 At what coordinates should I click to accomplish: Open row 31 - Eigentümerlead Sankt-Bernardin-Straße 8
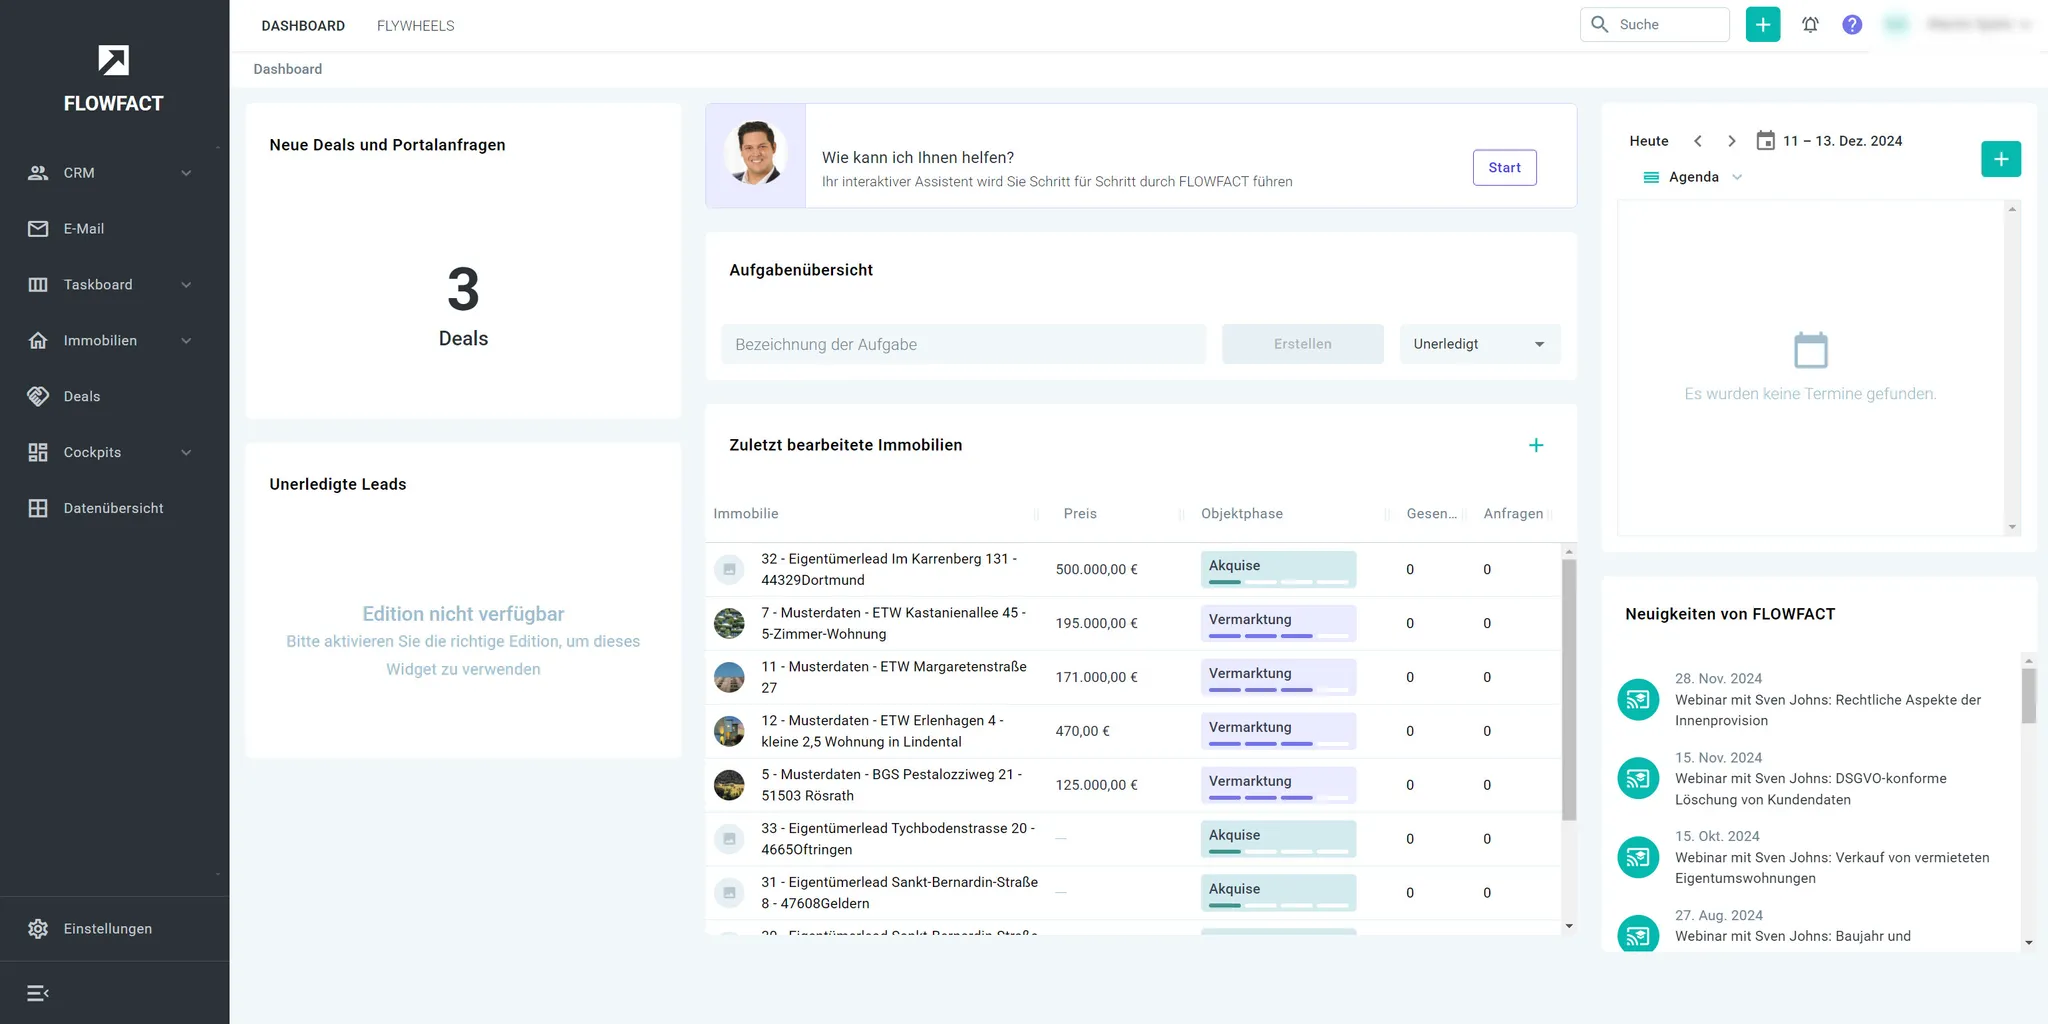[x=1133, y=893]
